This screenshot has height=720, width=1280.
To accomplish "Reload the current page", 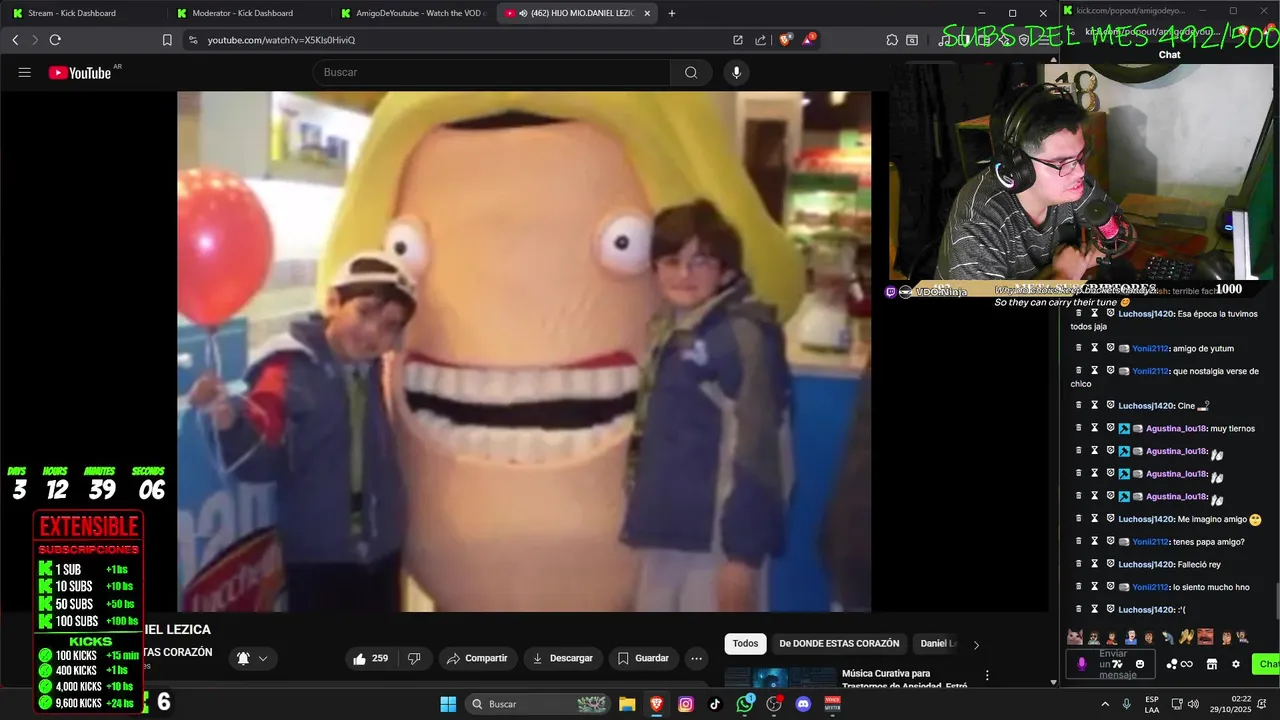I will click(x=55, y=40).
